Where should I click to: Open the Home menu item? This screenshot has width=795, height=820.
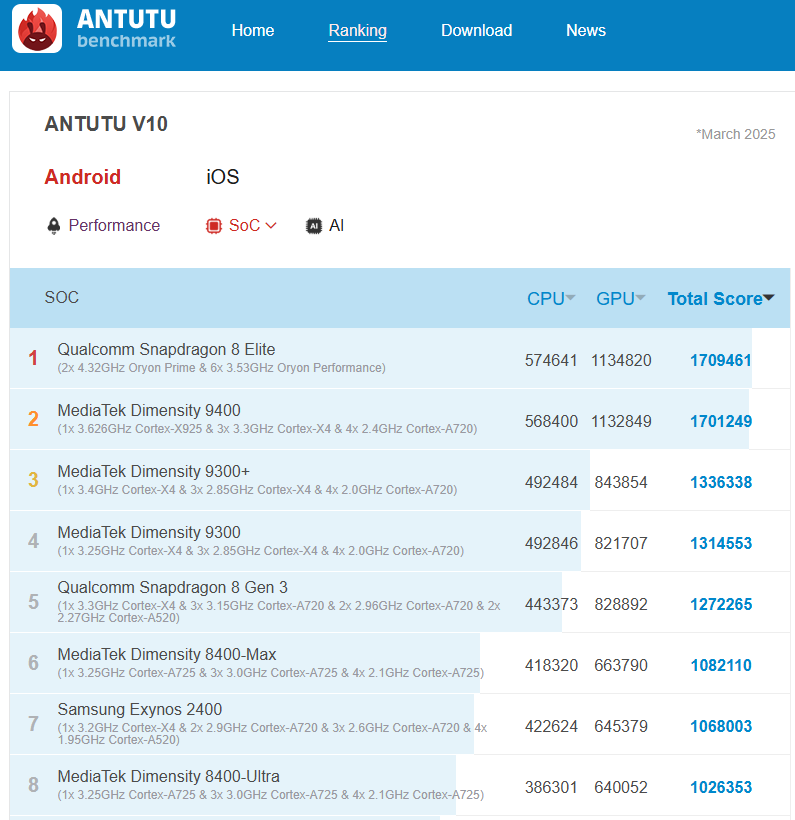253,30
